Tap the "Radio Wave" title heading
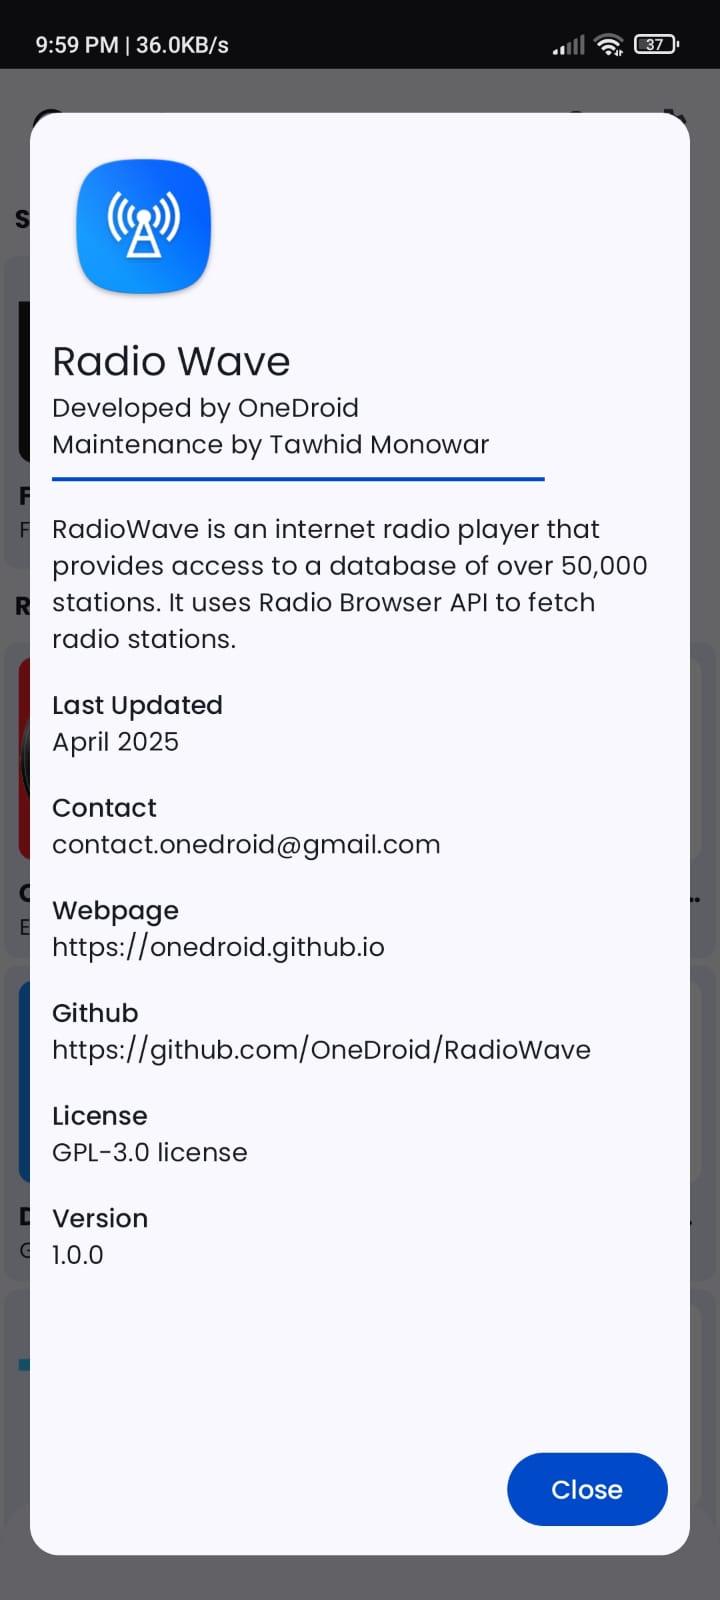720x1600 pixels. (171, 361)
